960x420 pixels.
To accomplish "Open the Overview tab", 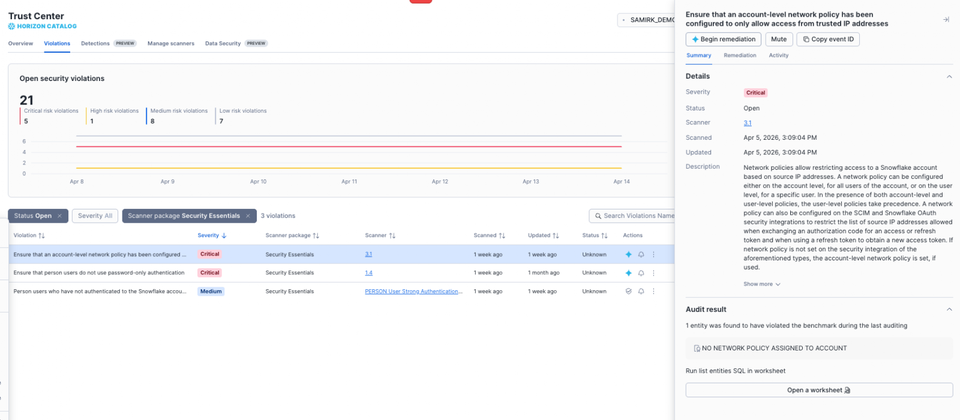I will tap(20, 43).
